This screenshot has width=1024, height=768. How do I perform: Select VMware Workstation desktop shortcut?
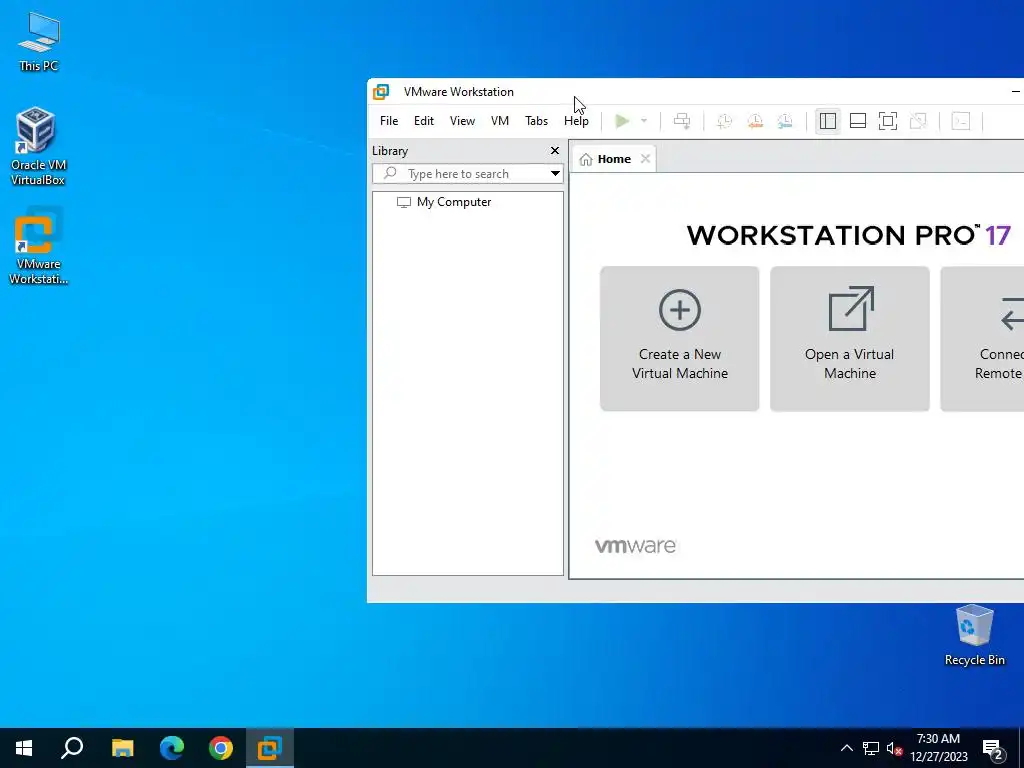coord(39,246)
